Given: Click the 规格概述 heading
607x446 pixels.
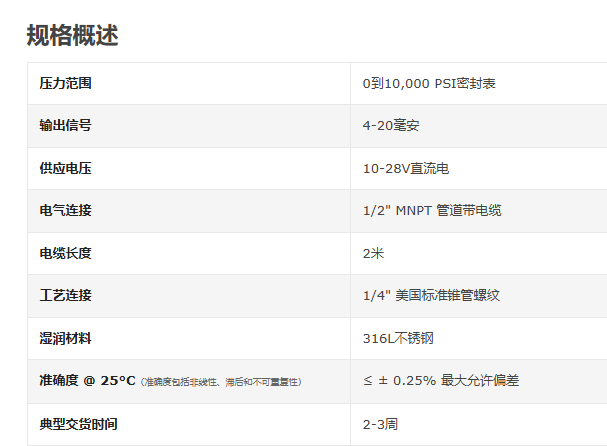Looking at the screenshot, I should (x=73, y=35).
